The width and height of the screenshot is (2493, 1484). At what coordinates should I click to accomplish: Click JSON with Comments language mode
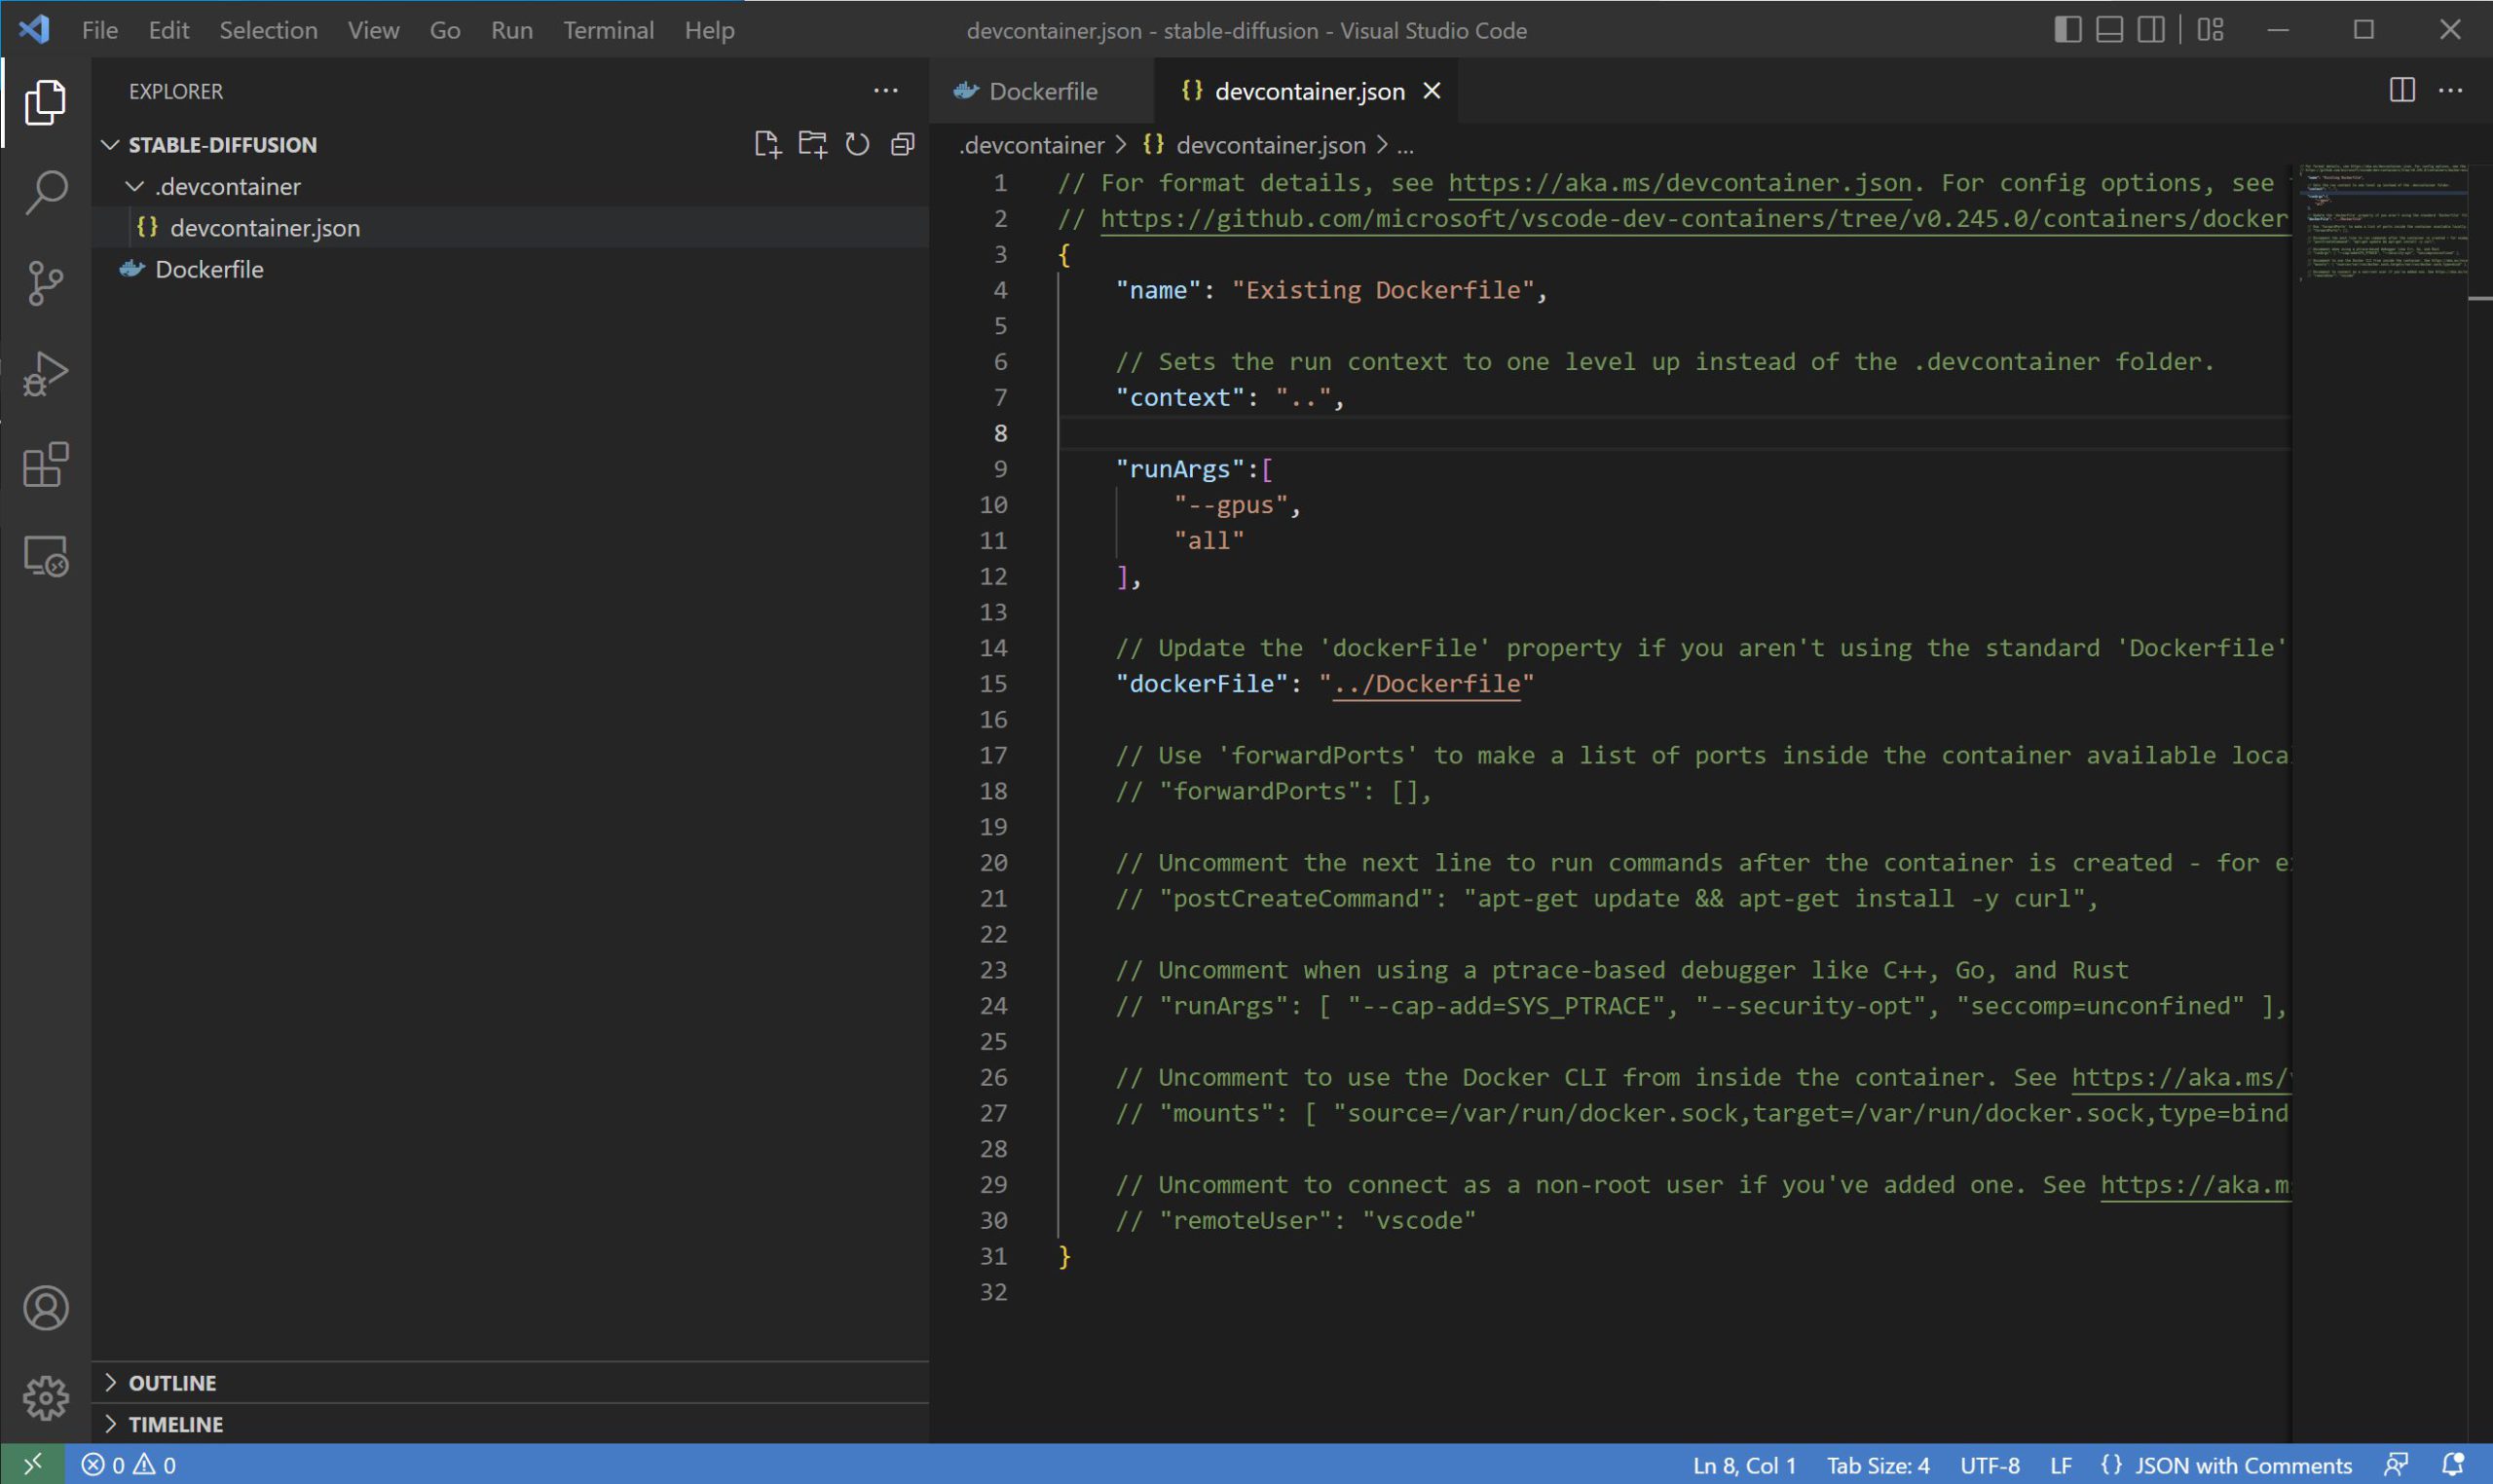pos(2242,1465)
